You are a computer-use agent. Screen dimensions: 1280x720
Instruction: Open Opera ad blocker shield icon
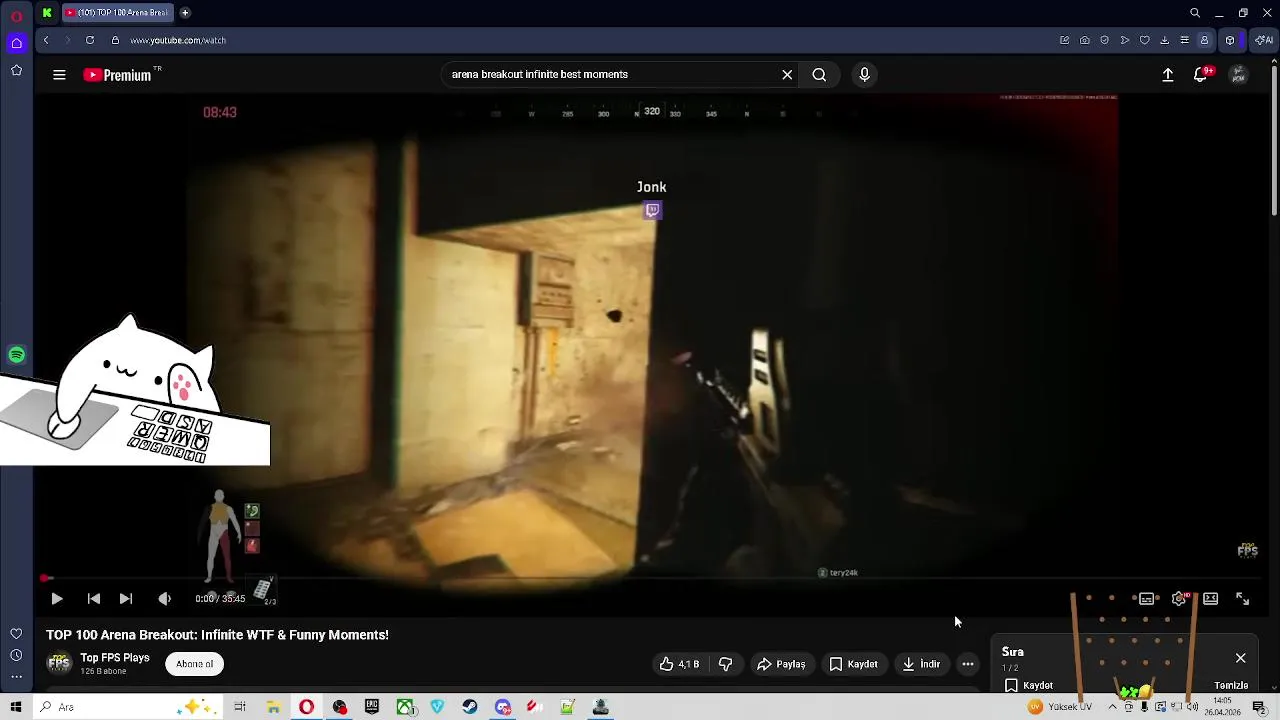point(1105,40)
